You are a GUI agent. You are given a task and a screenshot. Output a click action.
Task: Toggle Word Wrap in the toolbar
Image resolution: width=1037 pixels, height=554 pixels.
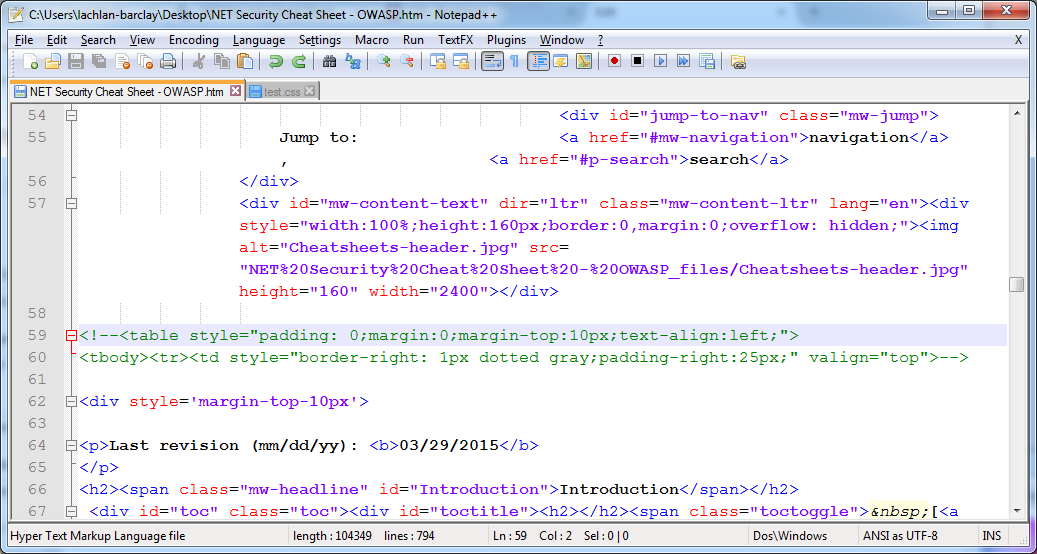coord(492,61)
